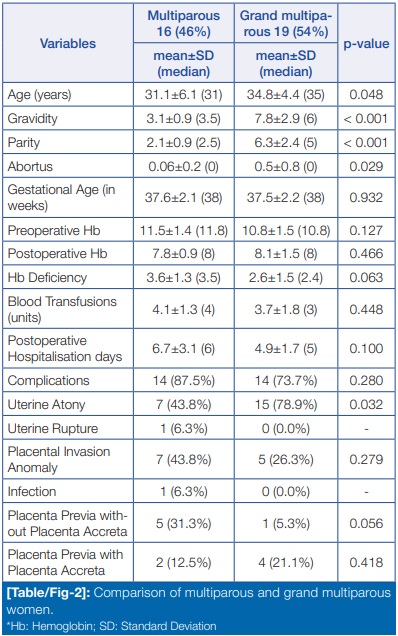Image resolution: width=398 pixels, height=636 pixels.
Task: Click the Multiparous 16 (46%) header
Action: [x=183, y=23]
